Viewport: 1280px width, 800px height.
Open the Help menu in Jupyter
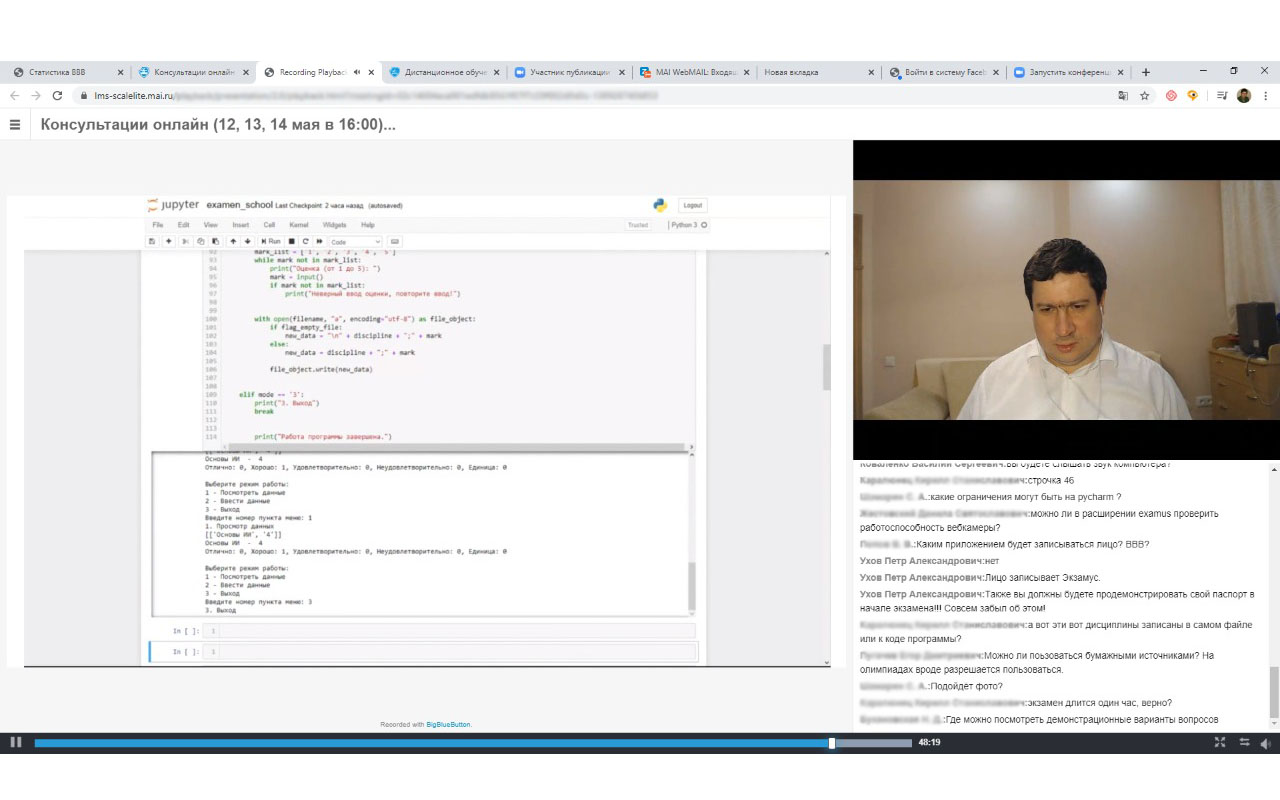[x=368, y=225]
